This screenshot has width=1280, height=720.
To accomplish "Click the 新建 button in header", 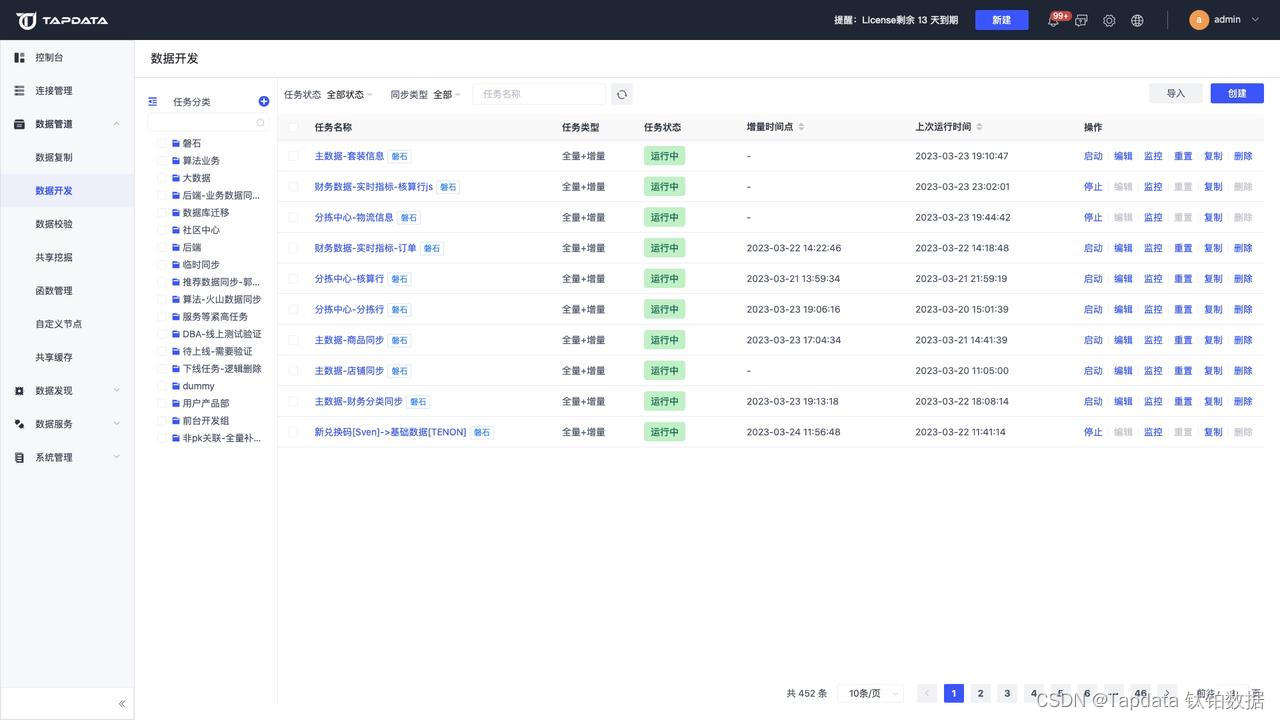I will [x=1001, y=20].
